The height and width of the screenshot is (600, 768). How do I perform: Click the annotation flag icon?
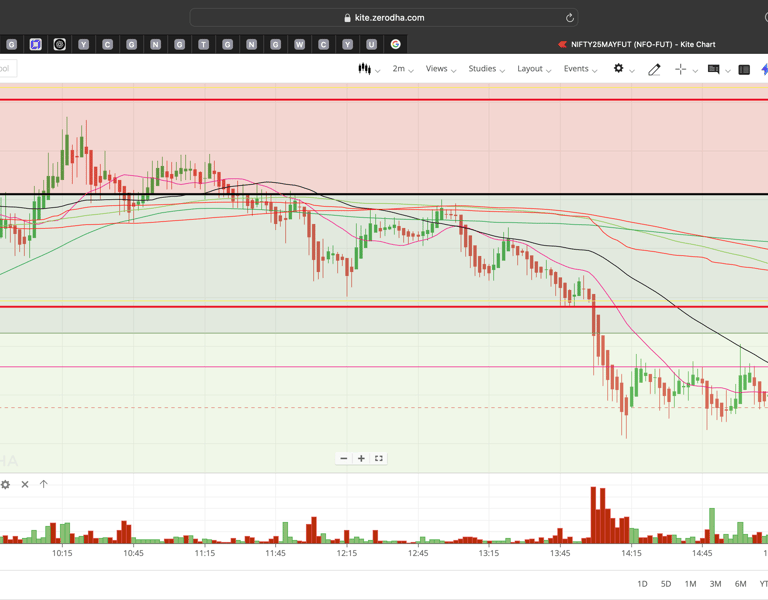click(x=714, y=69)
